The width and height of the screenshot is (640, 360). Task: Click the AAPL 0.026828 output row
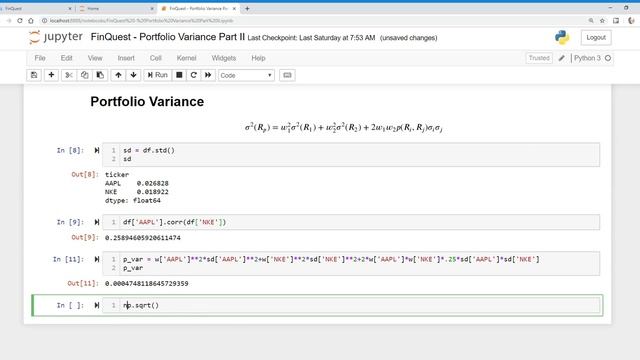pos(137,183)
